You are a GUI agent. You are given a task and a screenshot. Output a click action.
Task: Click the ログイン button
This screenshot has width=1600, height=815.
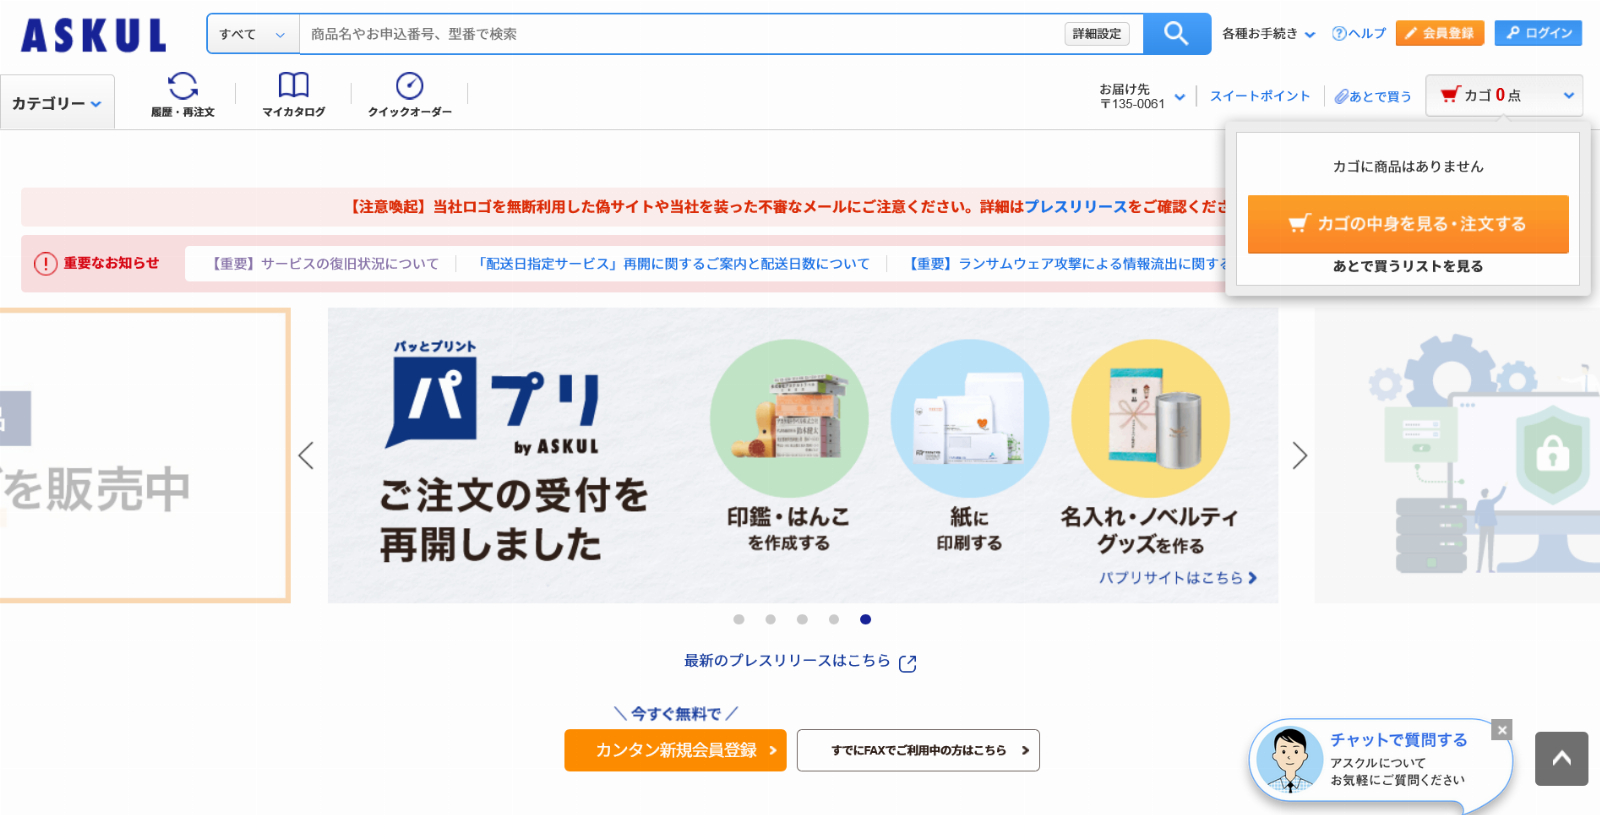[1537, 33]
